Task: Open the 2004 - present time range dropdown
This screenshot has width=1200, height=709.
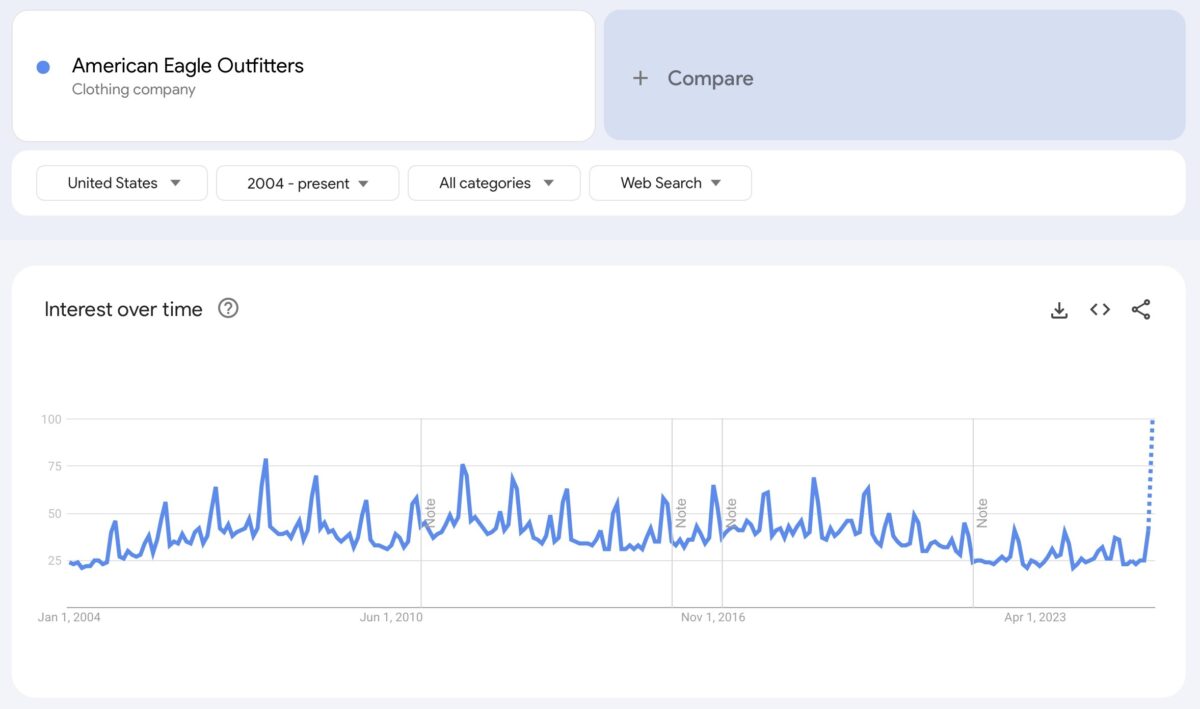Action: tap(307, 183)
